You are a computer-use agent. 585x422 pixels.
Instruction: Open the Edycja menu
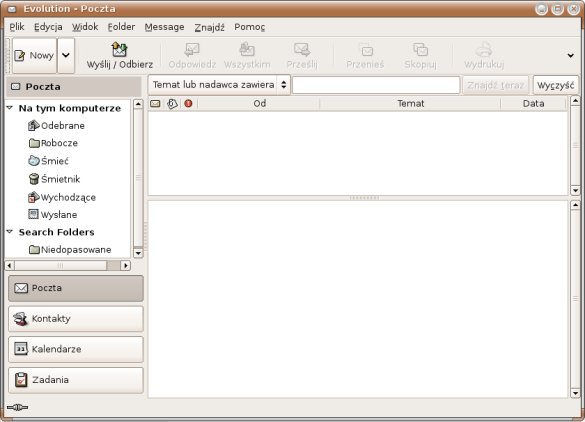click(x=48, y=27)
